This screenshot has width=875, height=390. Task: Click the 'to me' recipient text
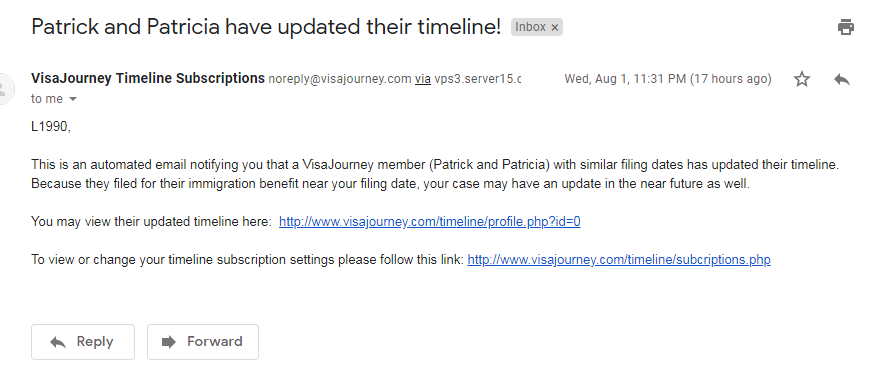pos(47,99)
